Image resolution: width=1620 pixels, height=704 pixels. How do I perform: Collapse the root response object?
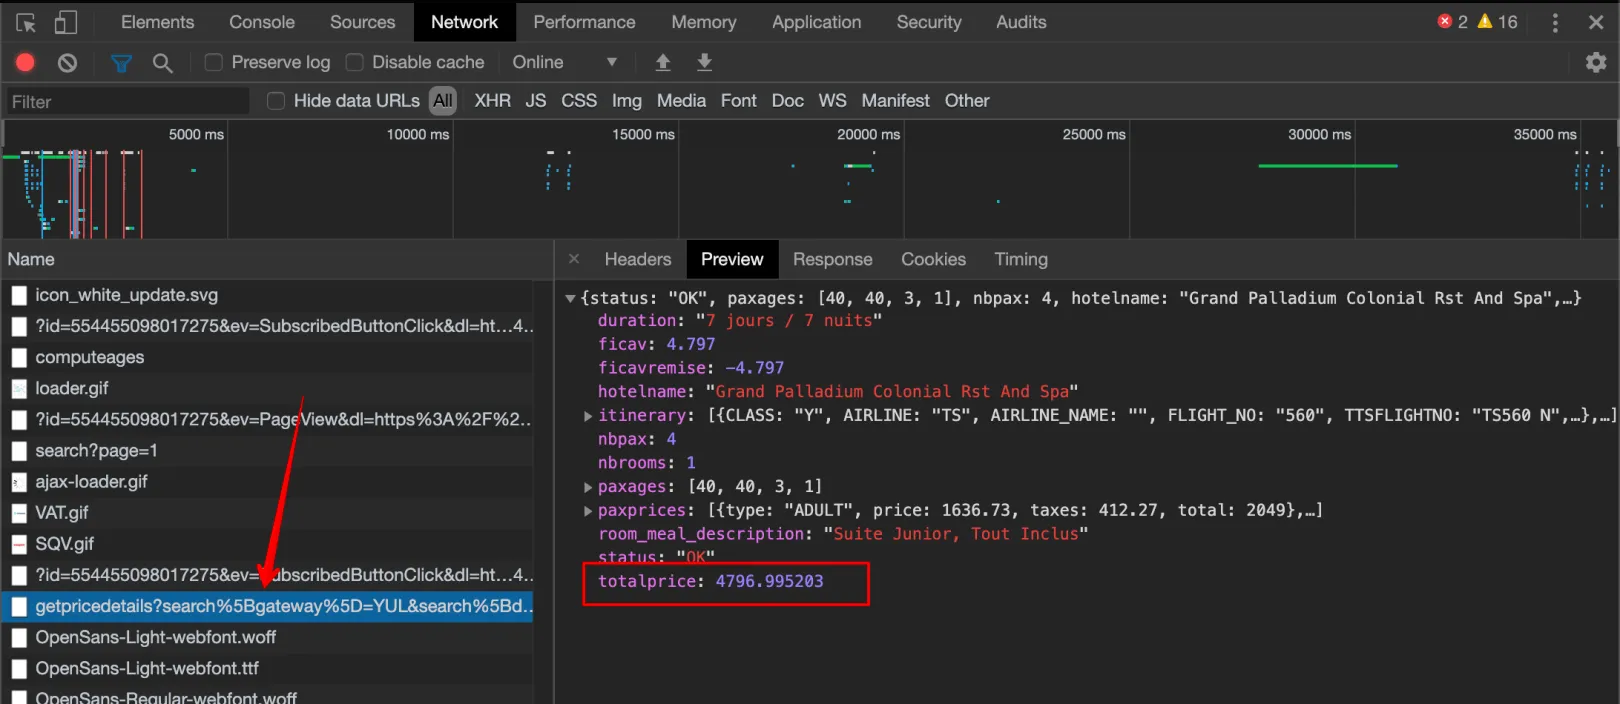(570, 298)
